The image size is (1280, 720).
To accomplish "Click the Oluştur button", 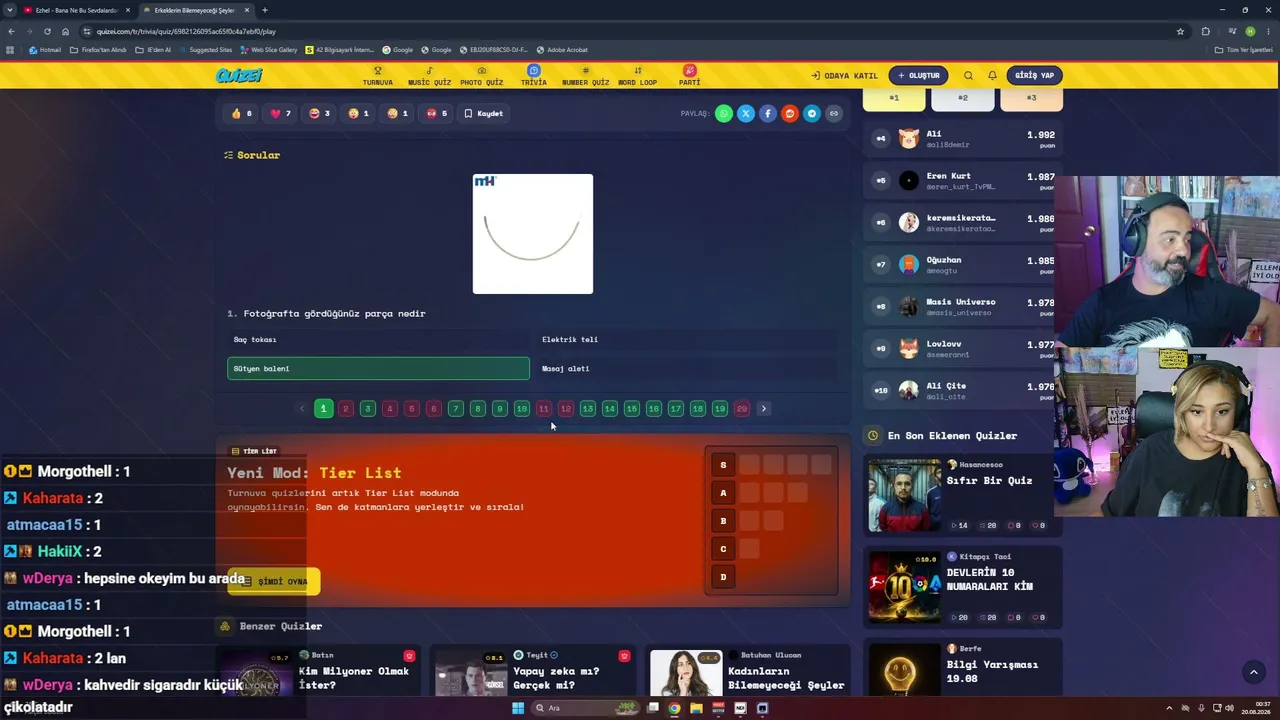I will click(918, 76).
